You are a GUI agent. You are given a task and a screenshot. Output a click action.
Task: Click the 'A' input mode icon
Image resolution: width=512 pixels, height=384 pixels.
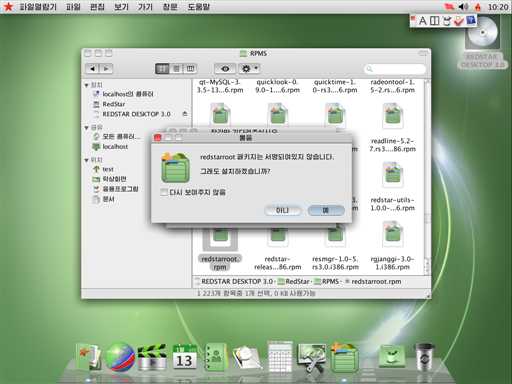(x=423, y=21)
